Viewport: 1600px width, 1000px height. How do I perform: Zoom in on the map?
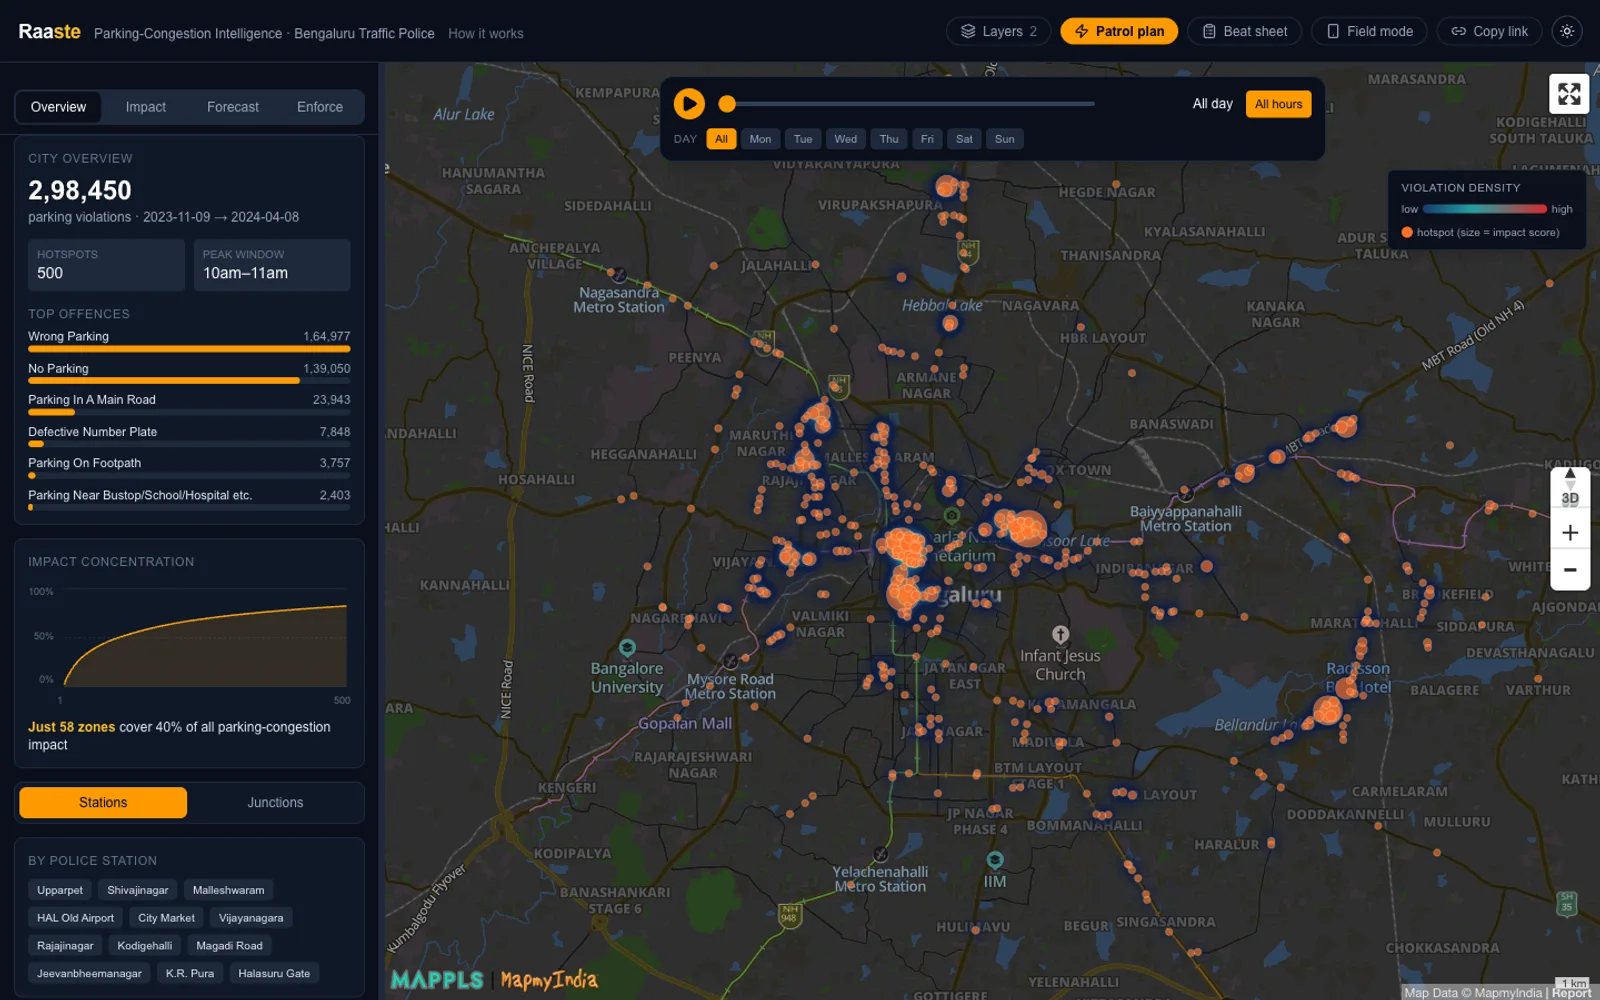point(1570,533)
